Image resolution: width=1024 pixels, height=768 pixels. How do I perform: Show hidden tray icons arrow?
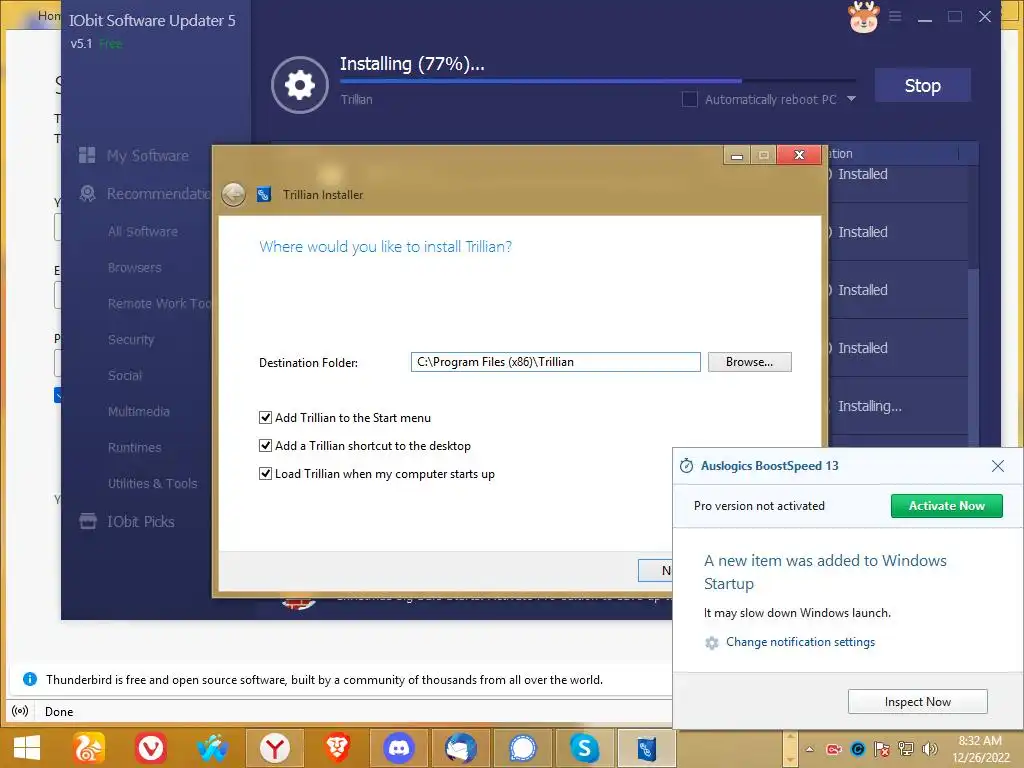click(810, 749)
